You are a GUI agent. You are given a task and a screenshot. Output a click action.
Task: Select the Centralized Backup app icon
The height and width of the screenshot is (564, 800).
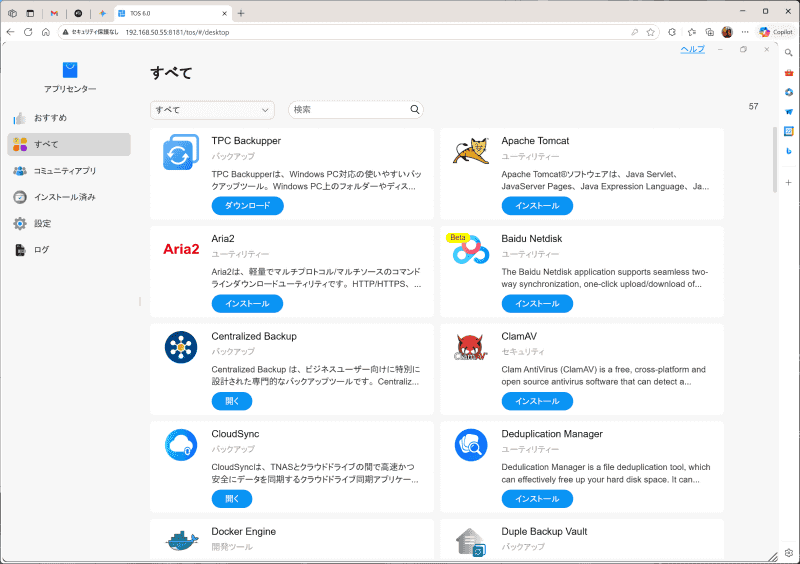181,347
